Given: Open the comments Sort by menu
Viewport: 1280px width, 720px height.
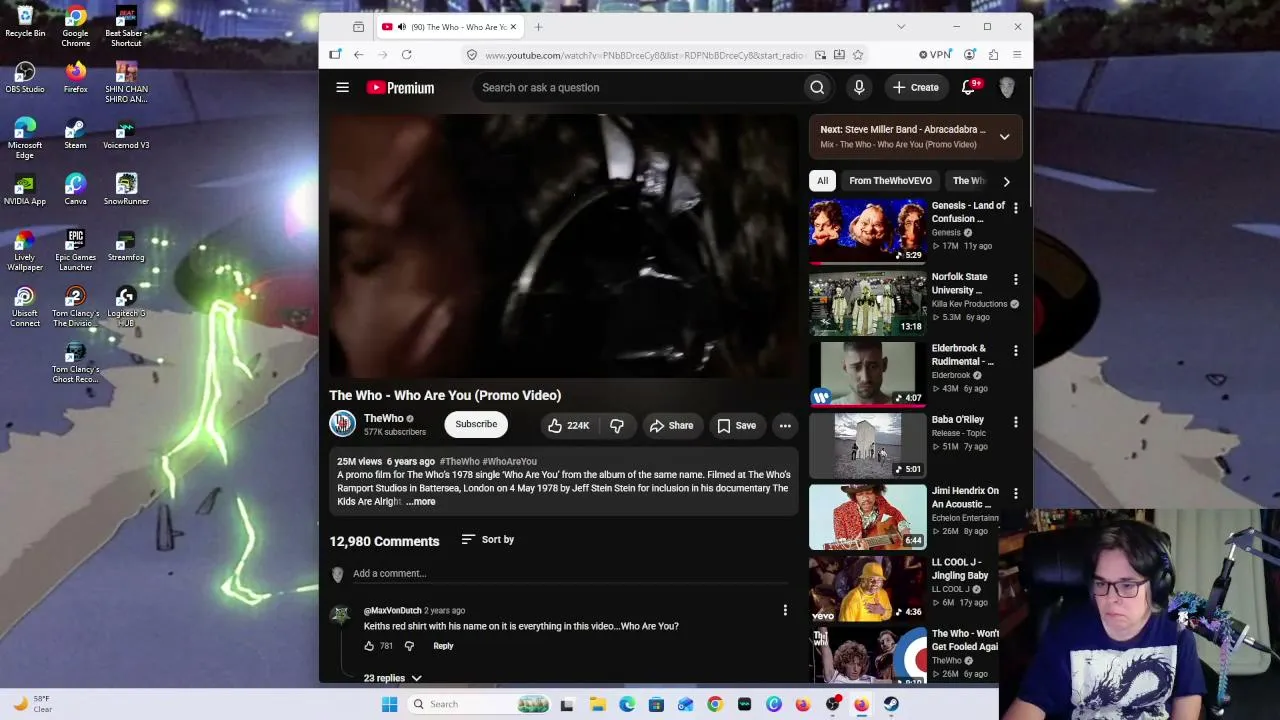Looking at the screenshot, I should (x=487, y=540).
